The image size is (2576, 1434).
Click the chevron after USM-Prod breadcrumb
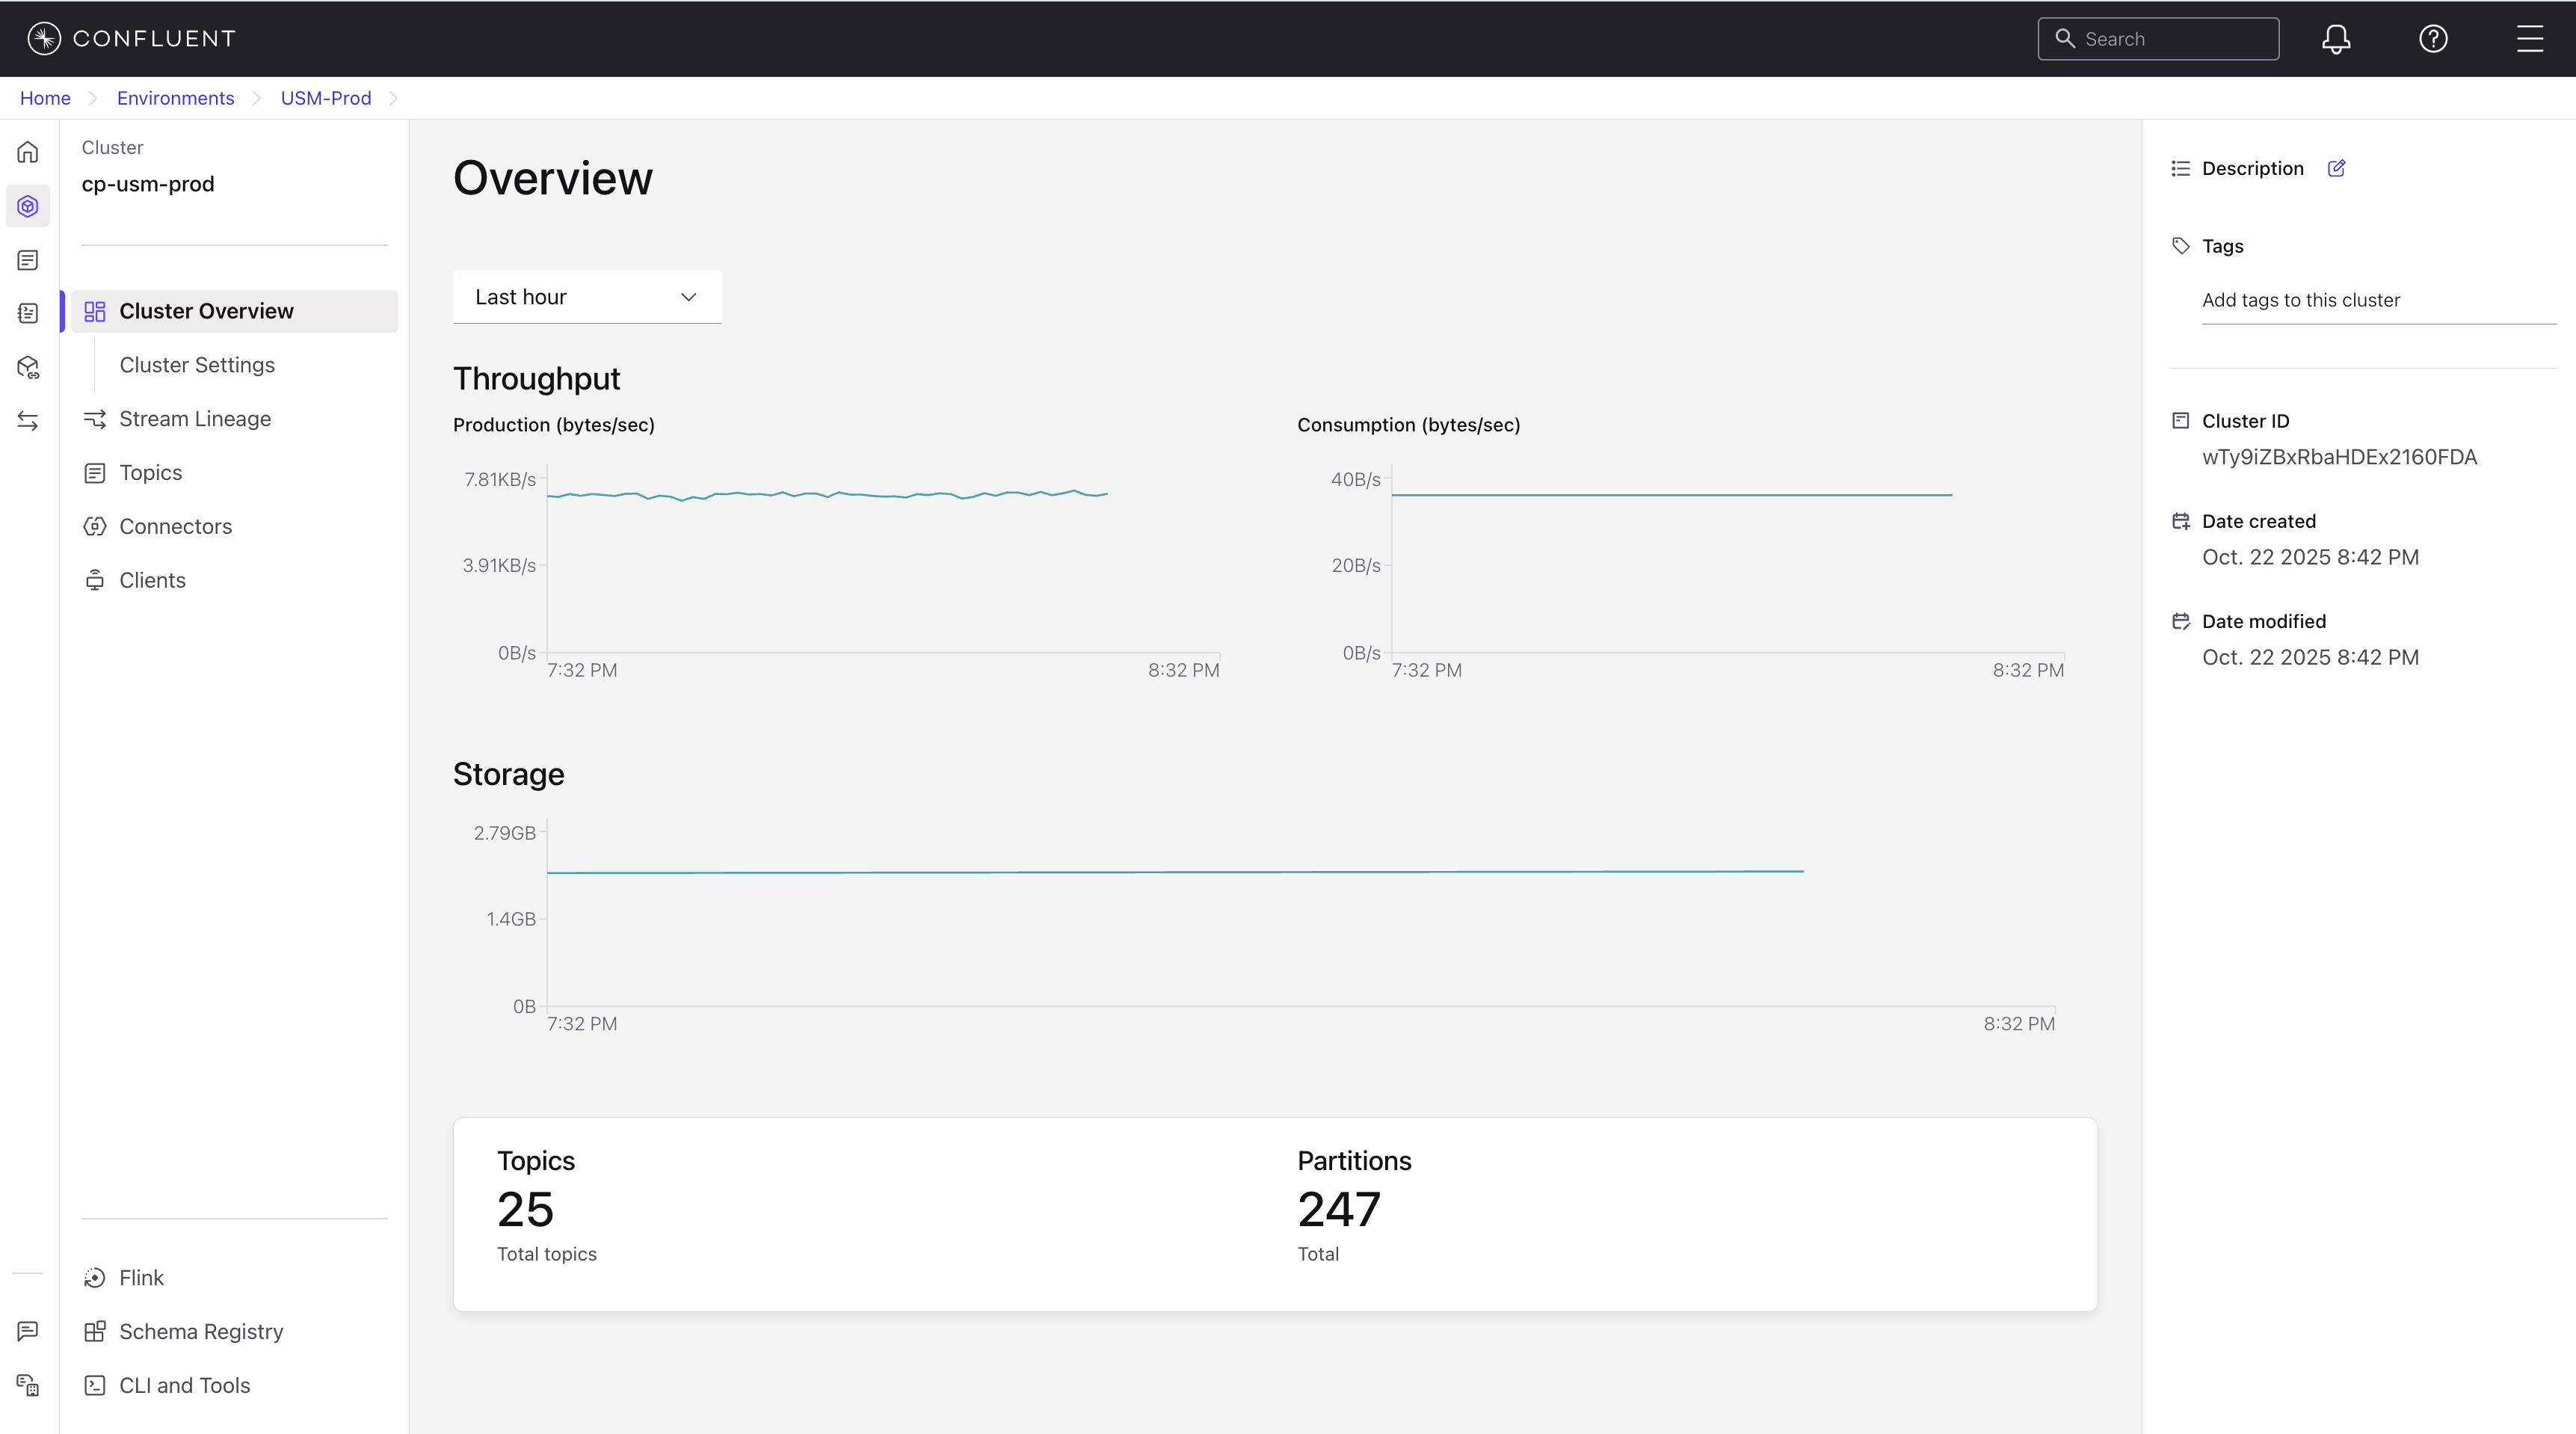[x=393, y=98]
